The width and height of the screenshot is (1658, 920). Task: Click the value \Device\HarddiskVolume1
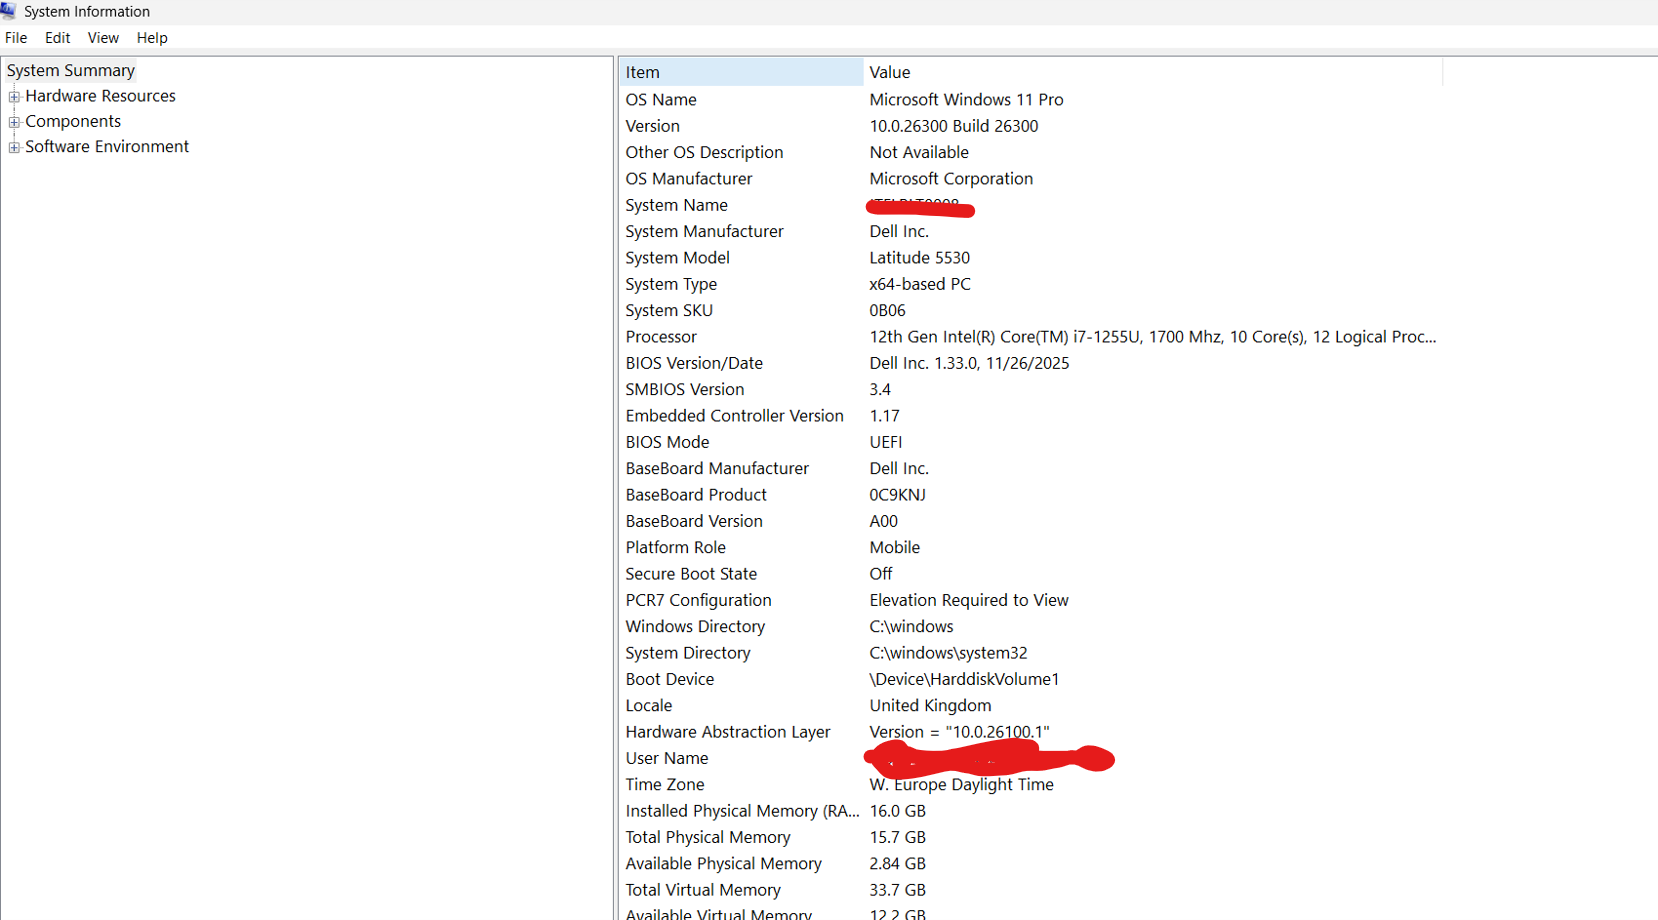(x=964, y=679)
